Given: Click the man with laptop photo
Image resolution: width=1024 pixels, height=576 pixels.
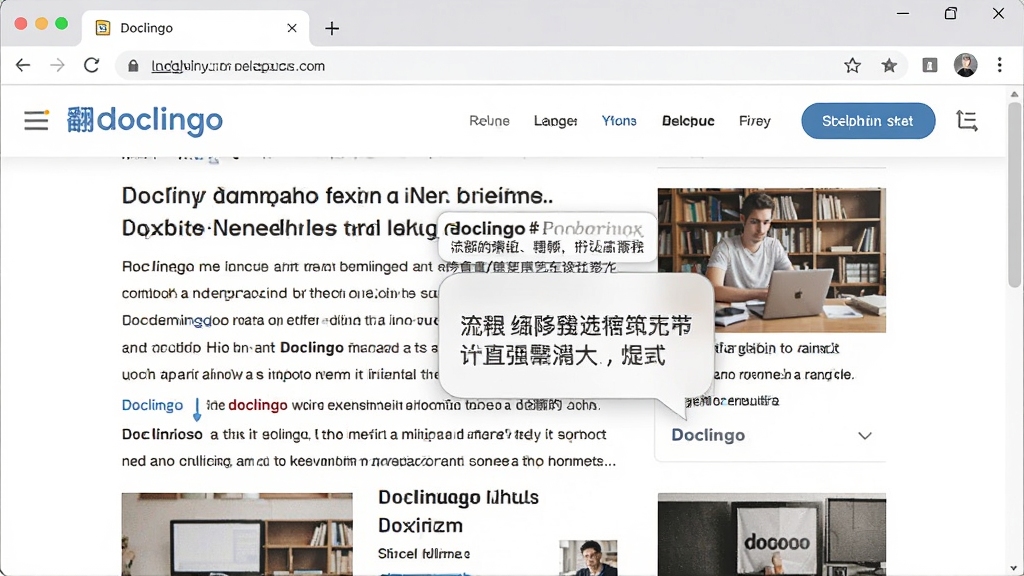Looking at the screenshot, I should click(771, 260).
